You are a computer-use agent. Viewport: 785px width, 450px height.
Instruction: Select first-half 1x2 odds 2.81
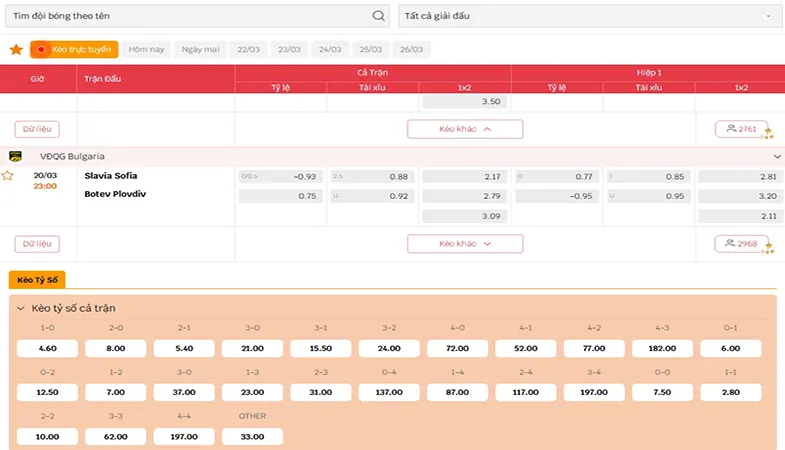740,177
